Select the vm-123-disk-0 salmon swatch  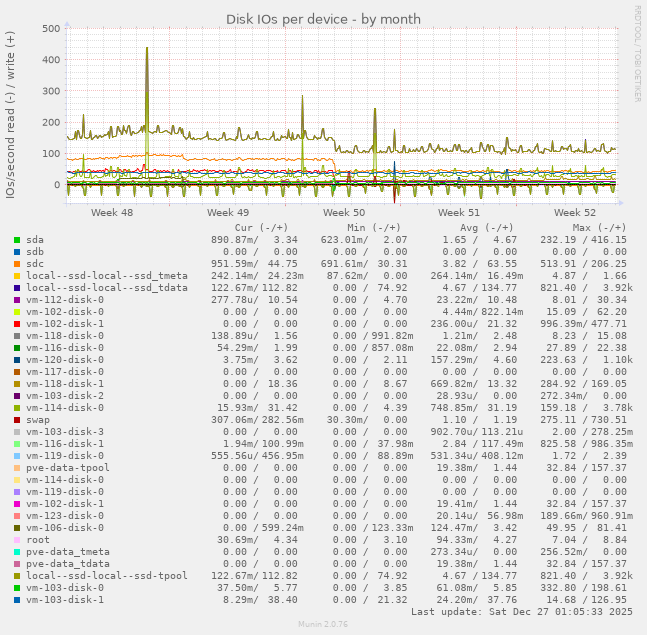[17, 516]
